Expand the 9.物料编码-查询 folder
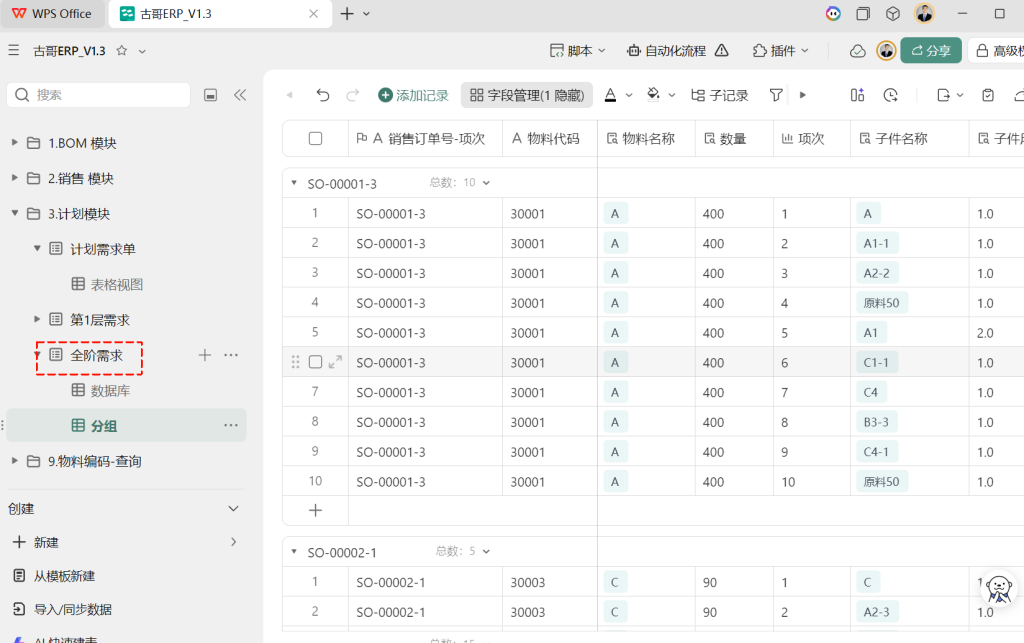 click(x=14, y=461)
